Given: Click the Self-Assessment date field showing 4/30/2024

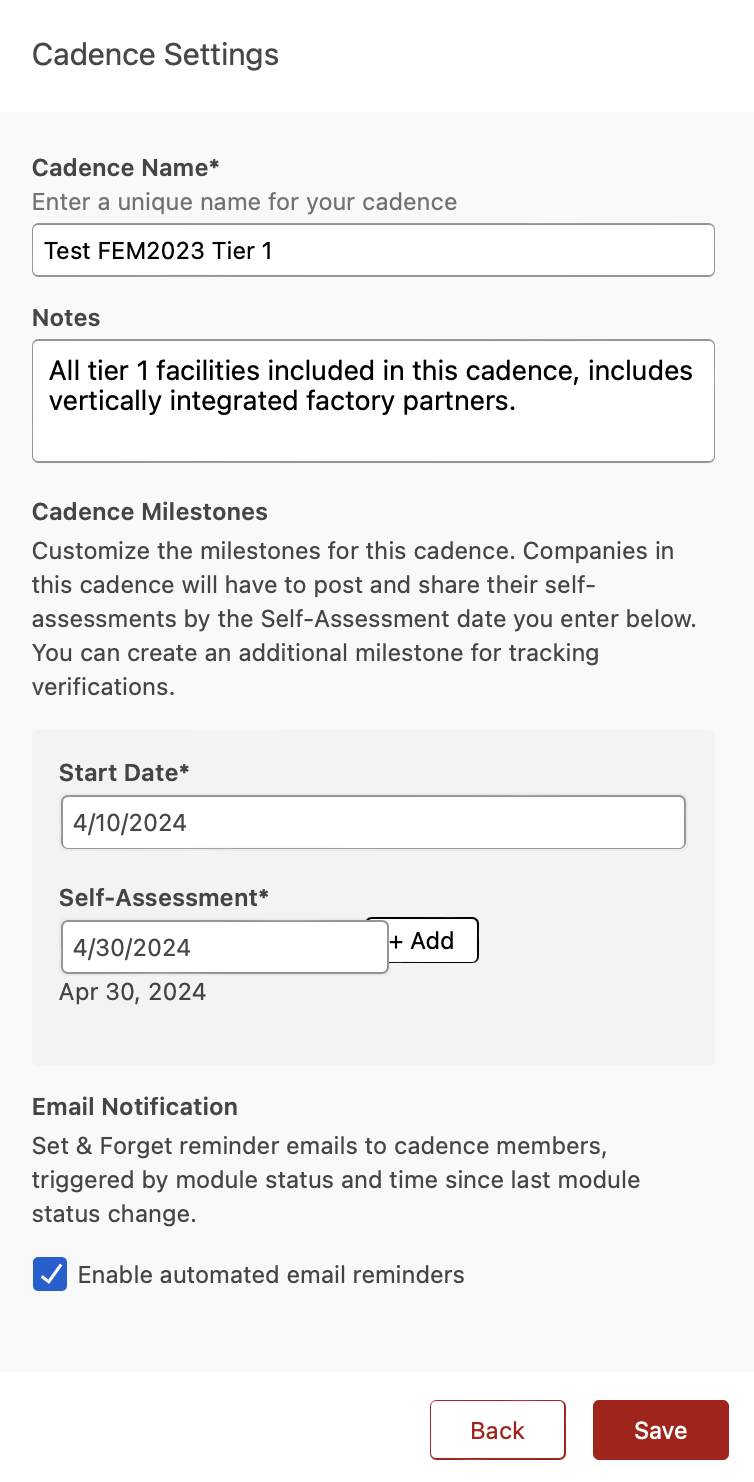Looking at the screenshot, I should [225, 947].
